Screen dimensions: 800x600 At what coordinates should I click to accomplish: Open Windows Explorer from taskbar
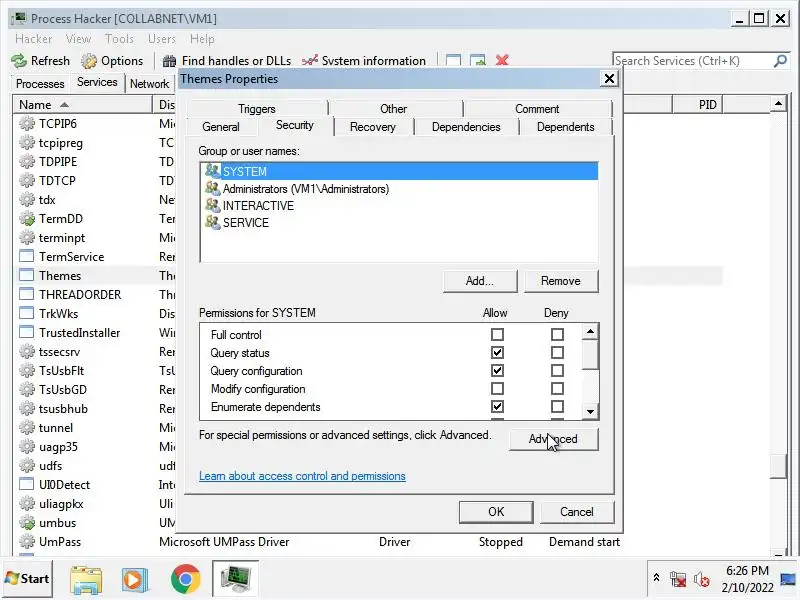pyautogui.click(x=86, y=579)
